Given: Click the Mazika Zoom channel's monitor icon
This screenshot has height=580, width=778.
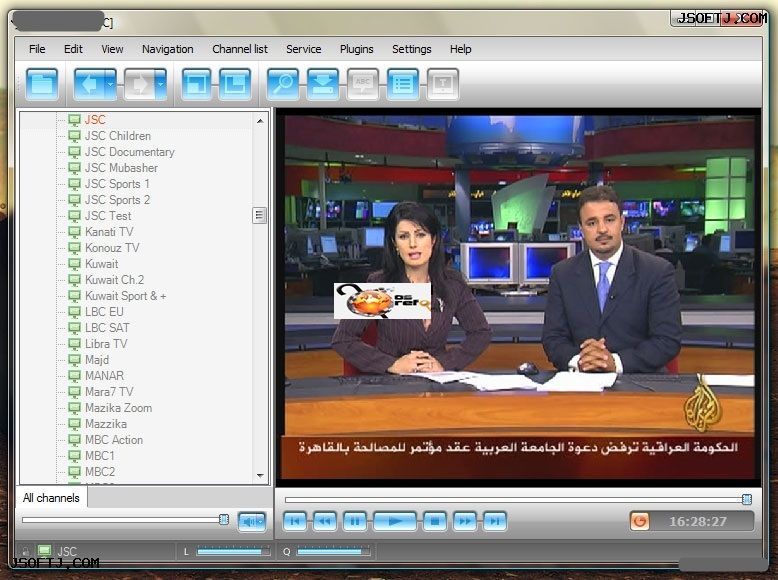Looking at the screenshot, I should [74, 408].
